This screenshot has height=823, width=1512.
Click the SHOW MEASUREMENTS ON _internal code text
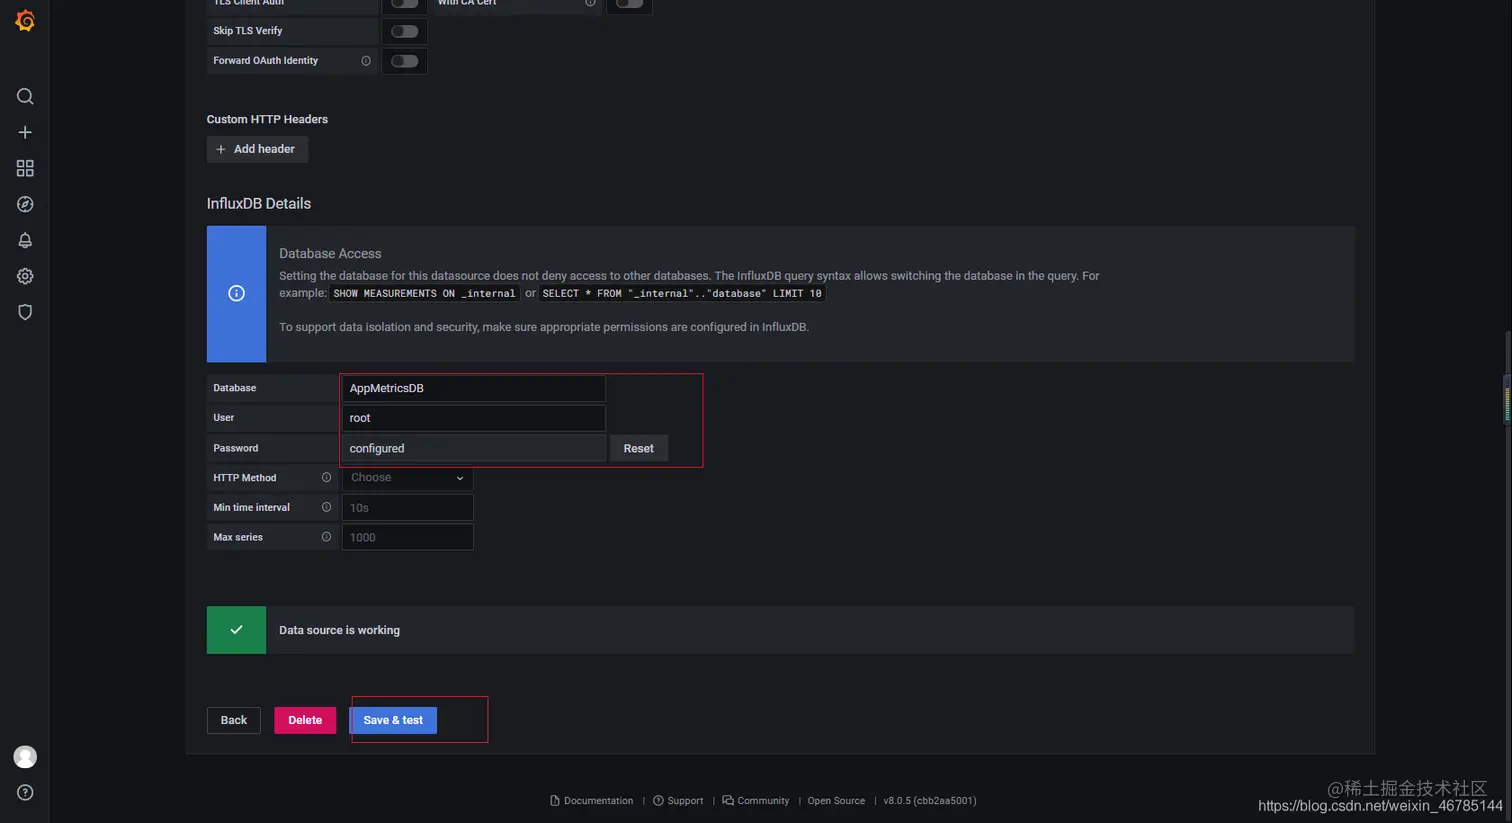(x=425, y=293)
